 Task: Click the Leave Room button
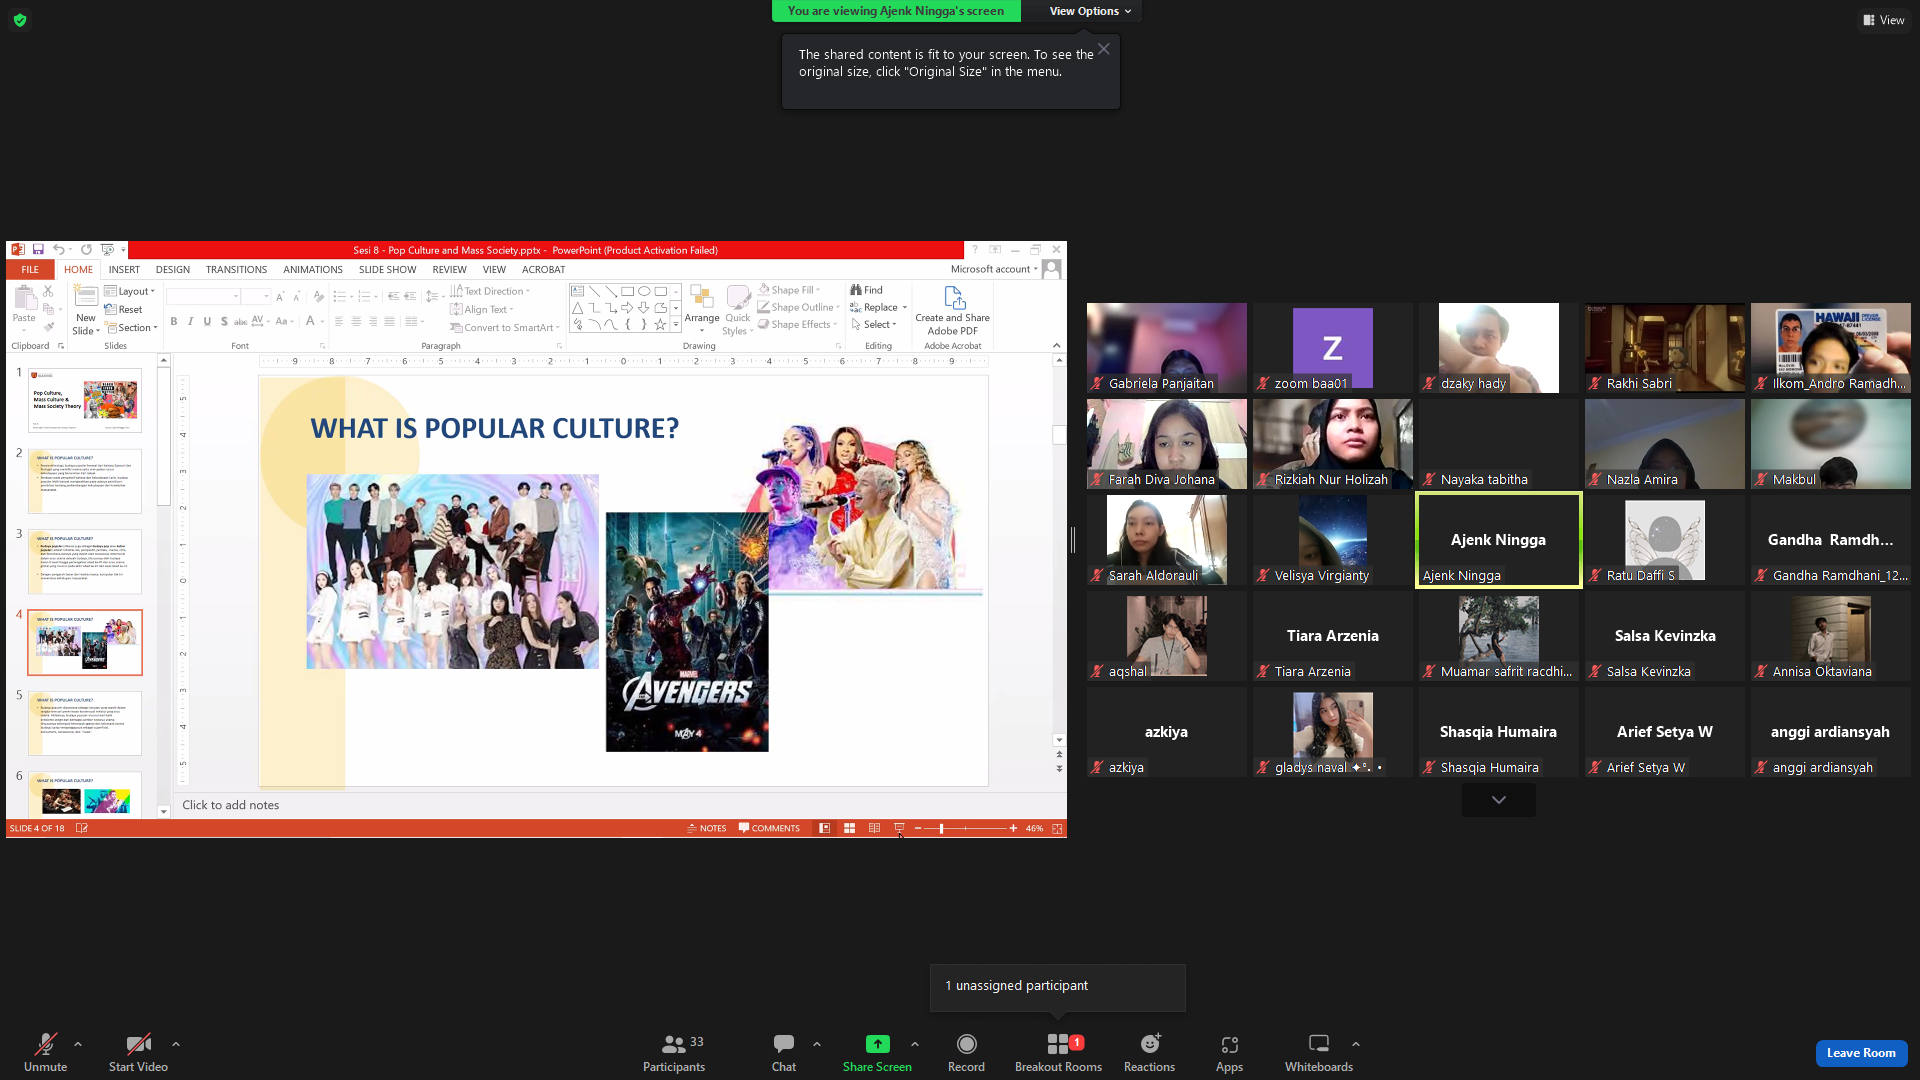click(1861, 1053)
